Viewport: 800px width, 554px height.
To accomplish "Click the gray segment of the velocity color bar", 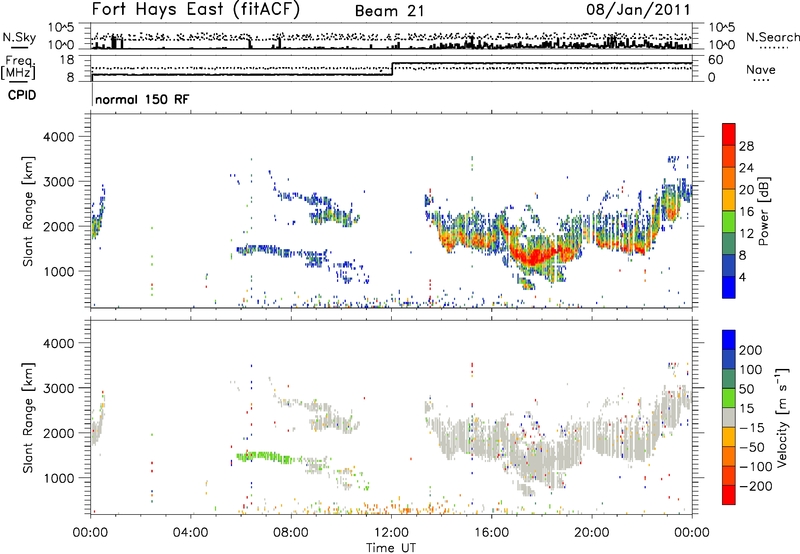I will [729, 418].
